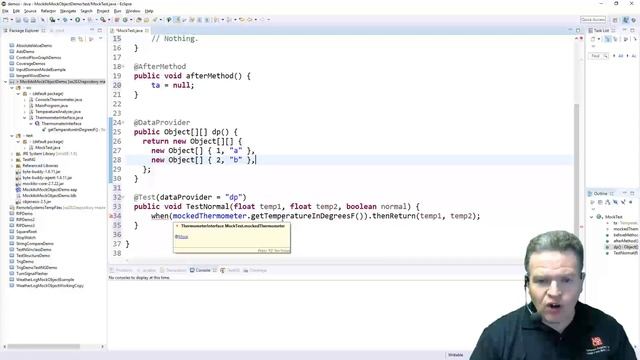This screenshot has width=640, height=360.
Task: Select getTemperatureInDegreesF method in tree
Action: pos(73,130)
